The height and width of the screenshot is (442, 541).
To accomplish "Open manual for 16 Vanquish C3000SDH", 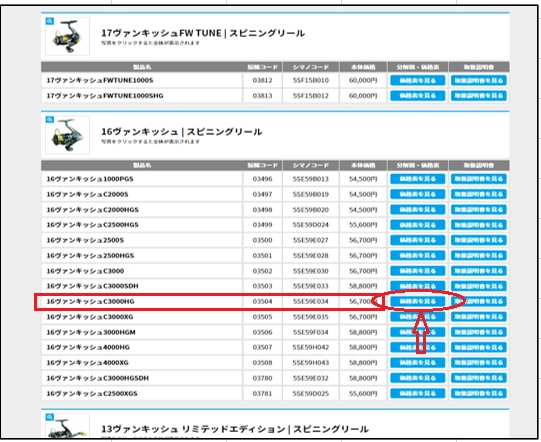I will tap(479, 286).
